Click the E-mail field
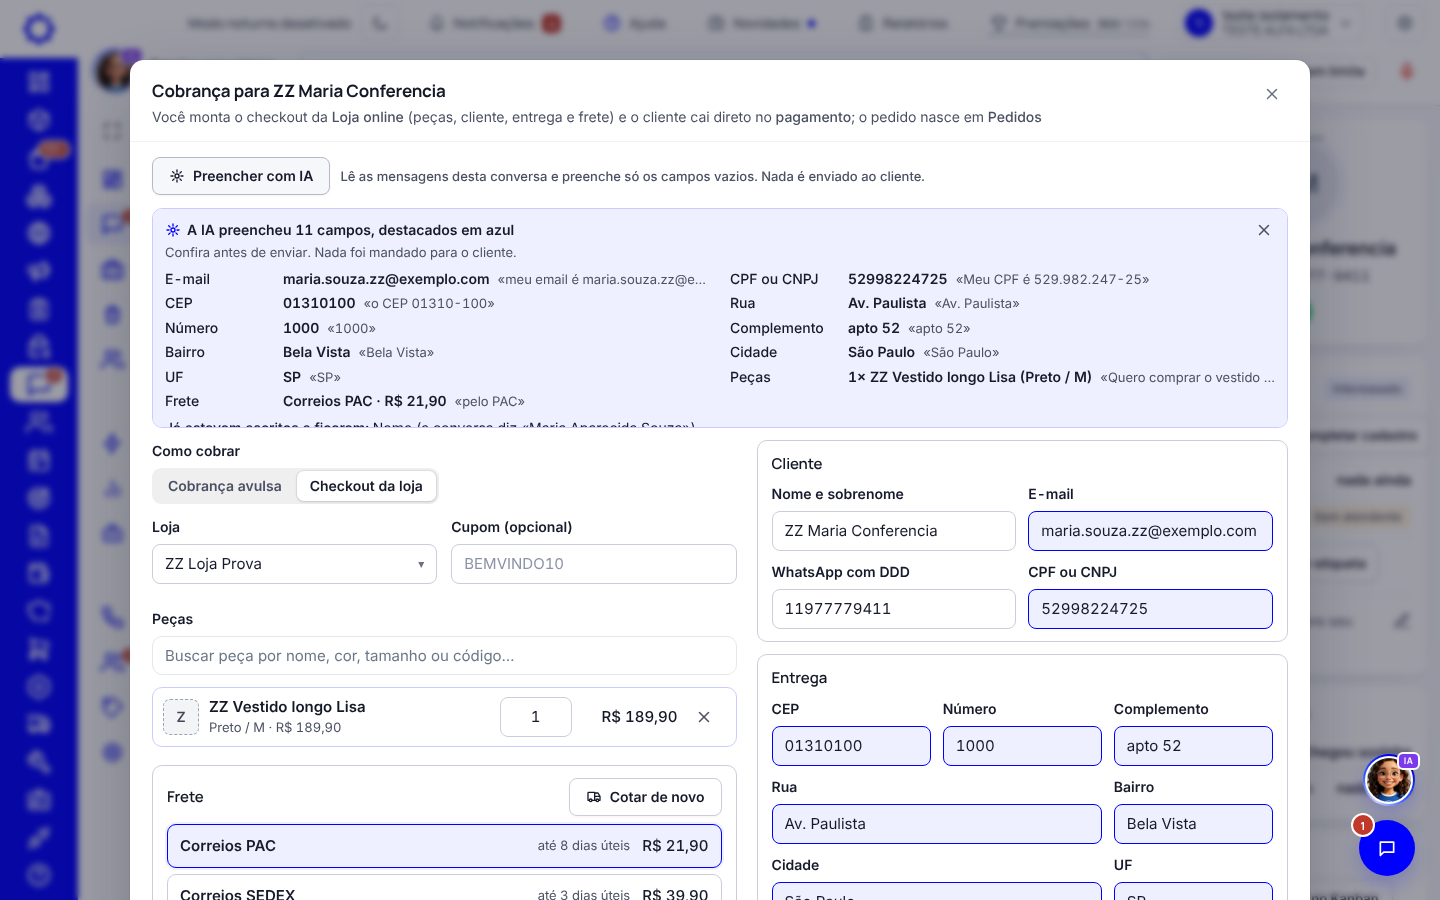Screen dimensions: 1440x900 click(x=1150, y=531)
